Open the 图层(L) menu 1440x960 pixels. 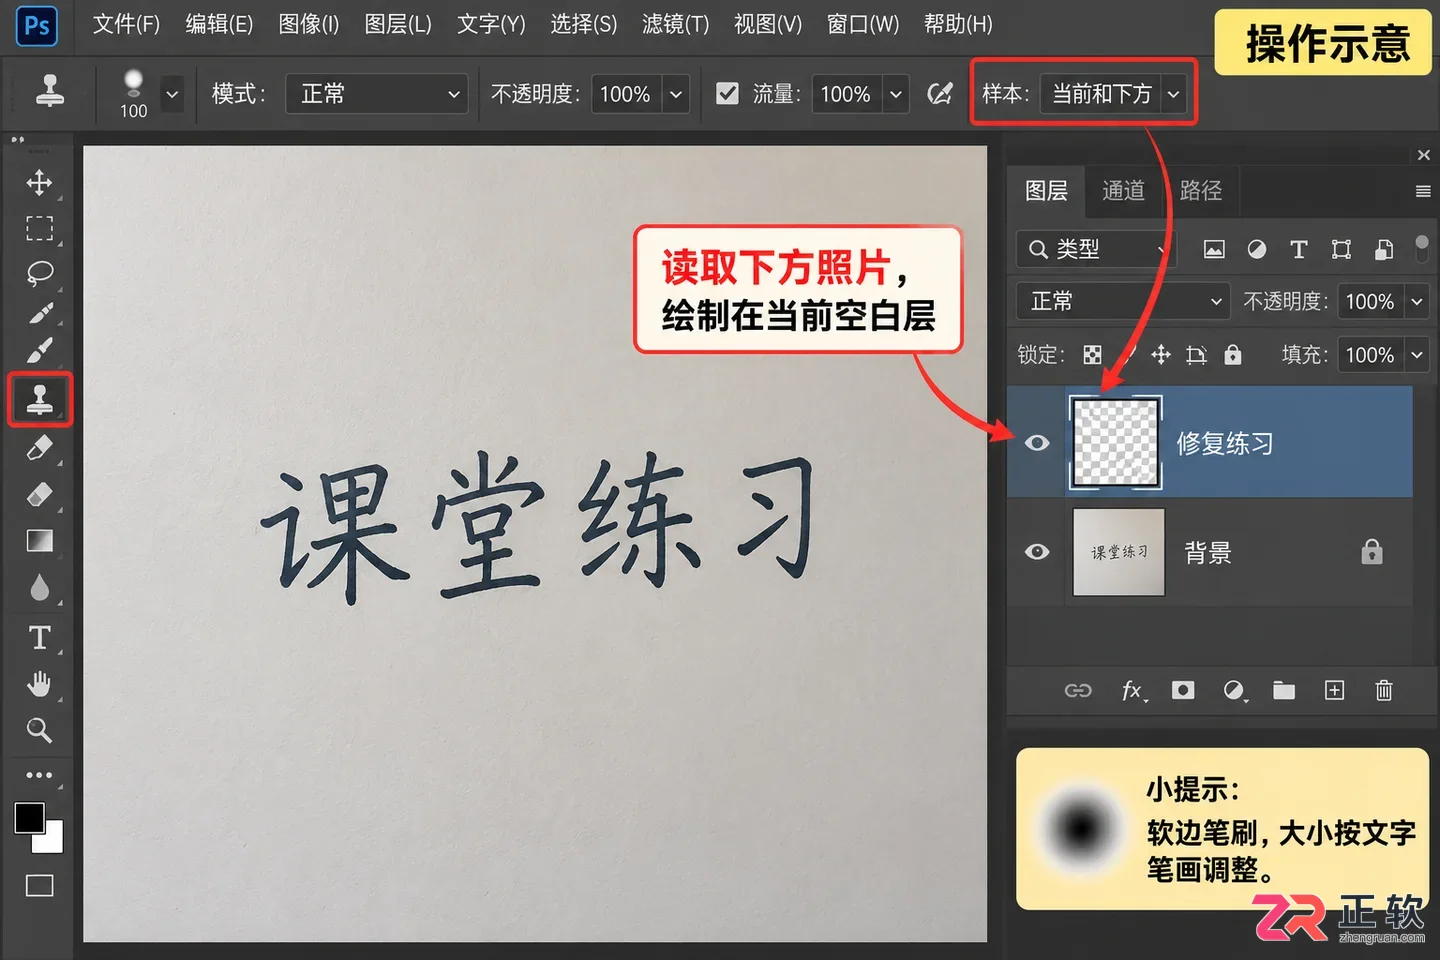(x=398, y=24)
